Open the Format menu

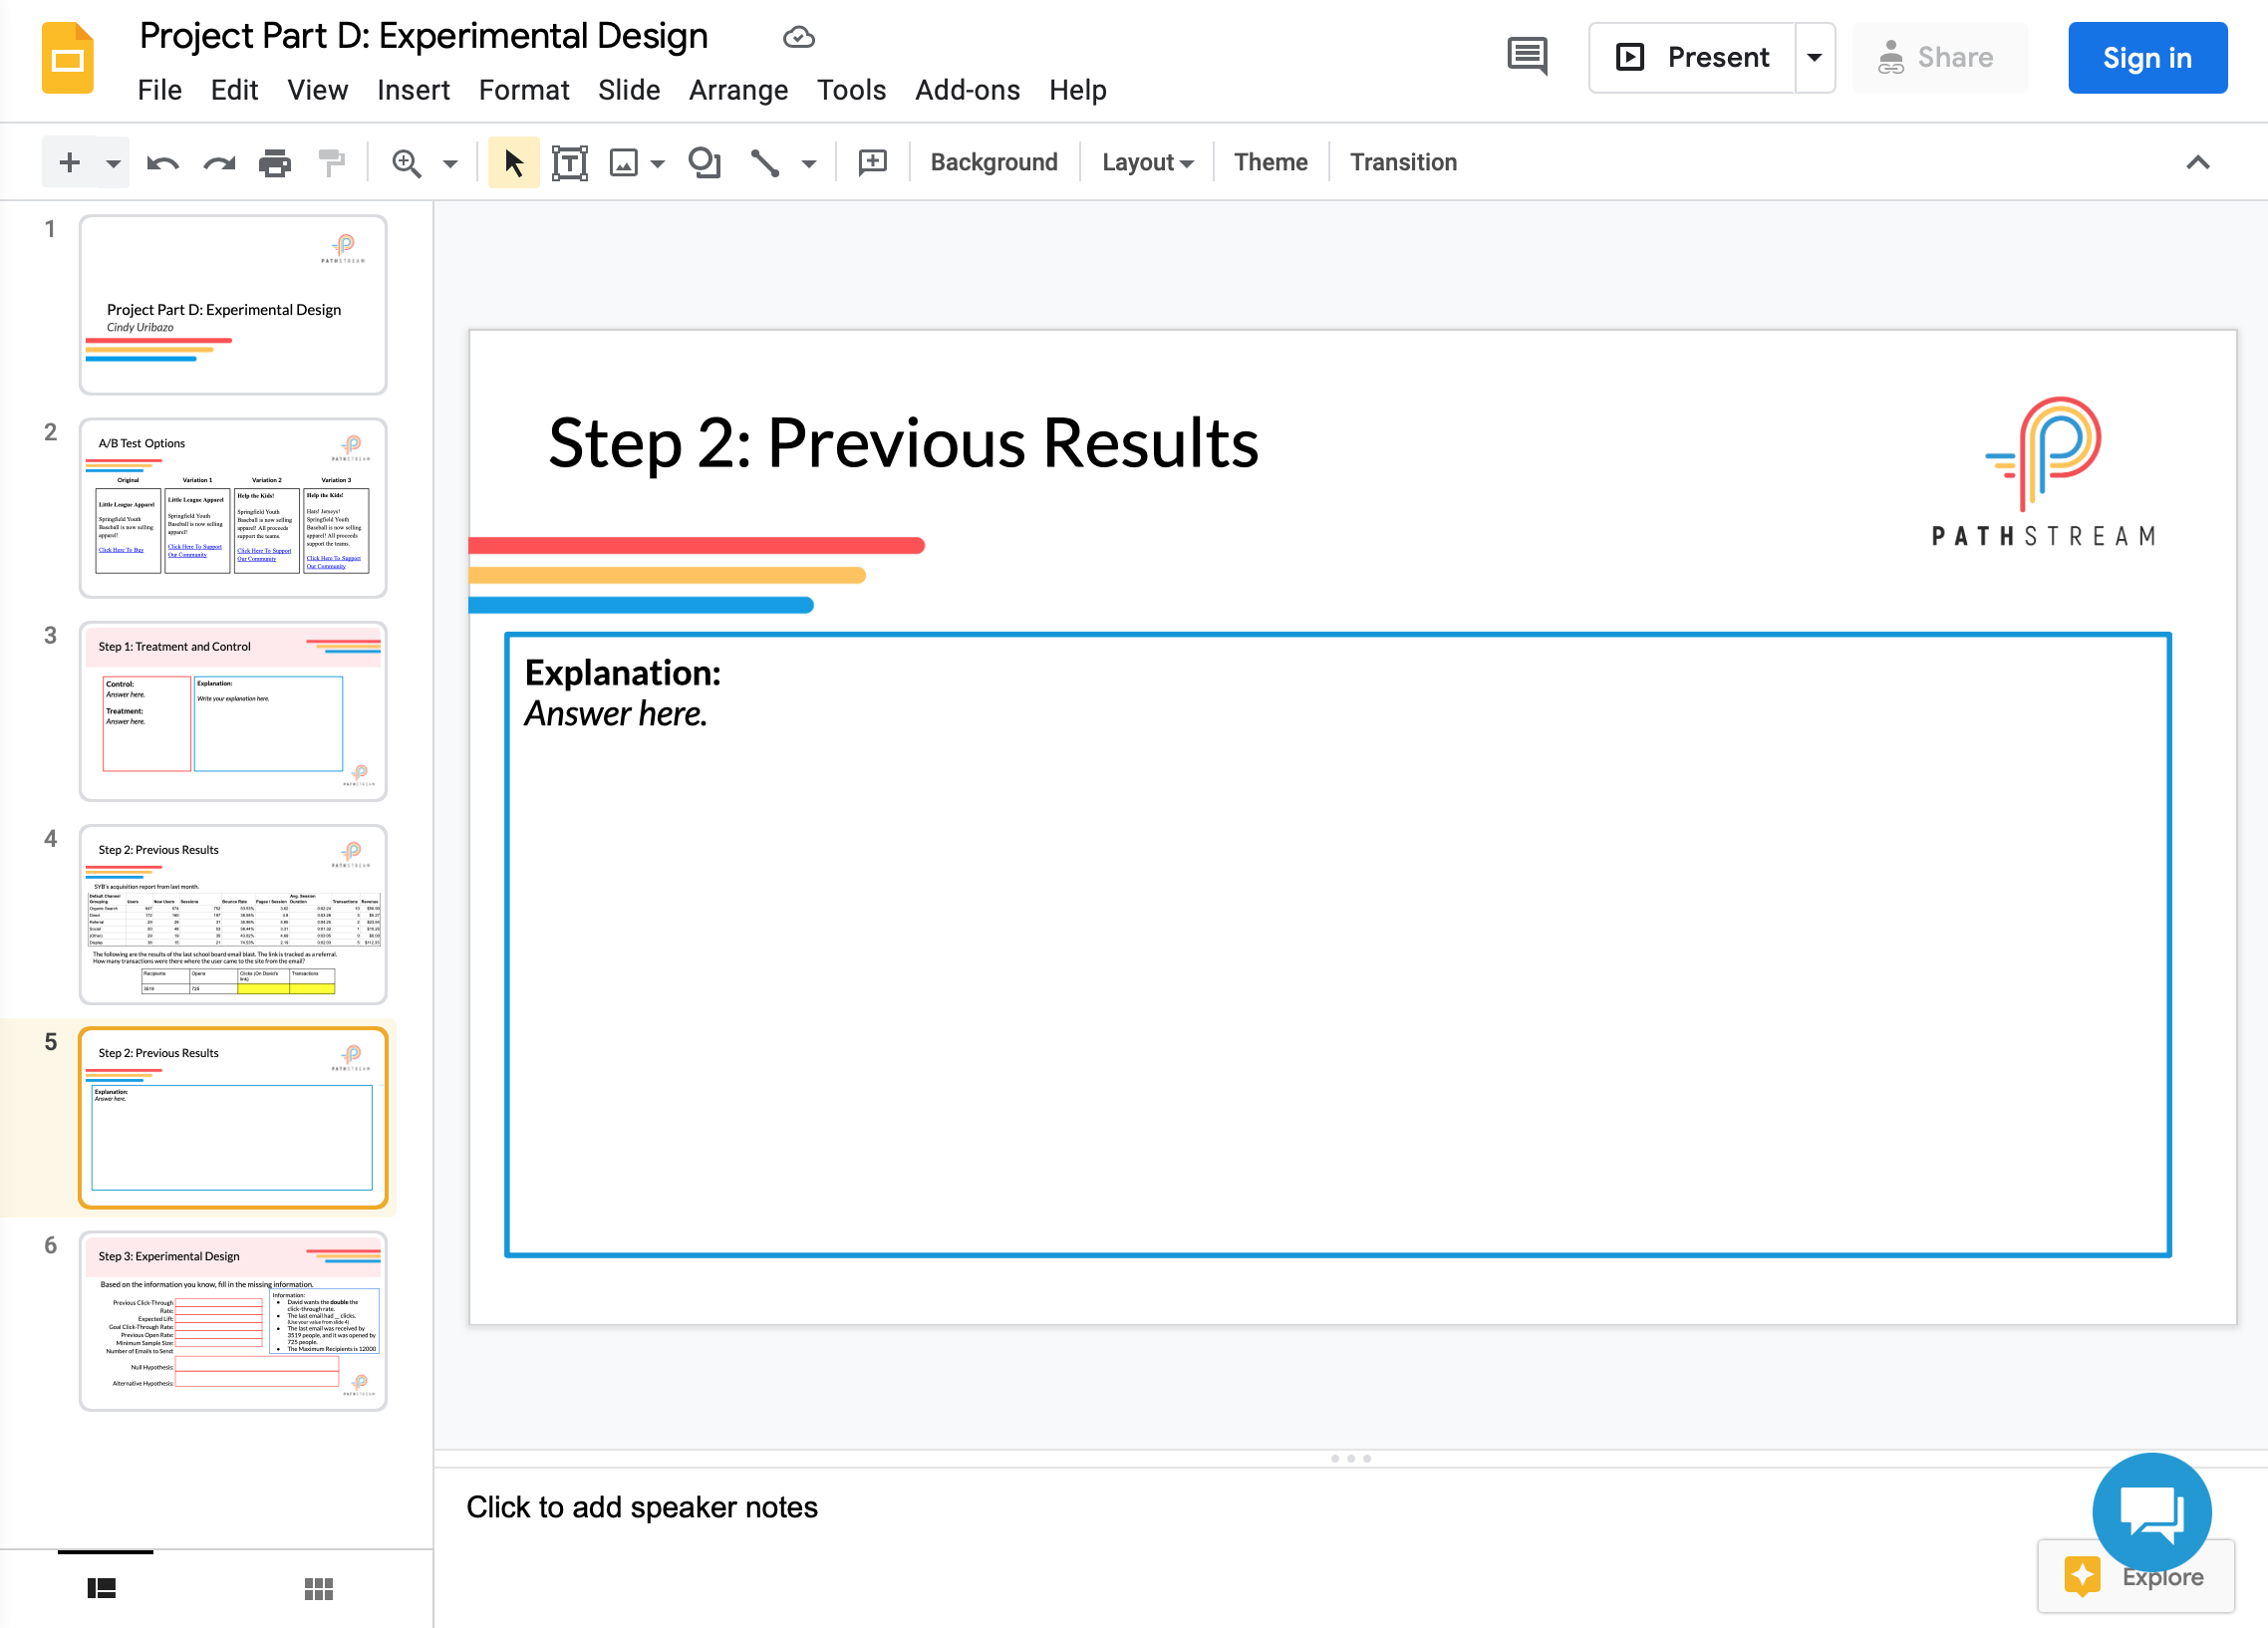click(x=524, y=90)
